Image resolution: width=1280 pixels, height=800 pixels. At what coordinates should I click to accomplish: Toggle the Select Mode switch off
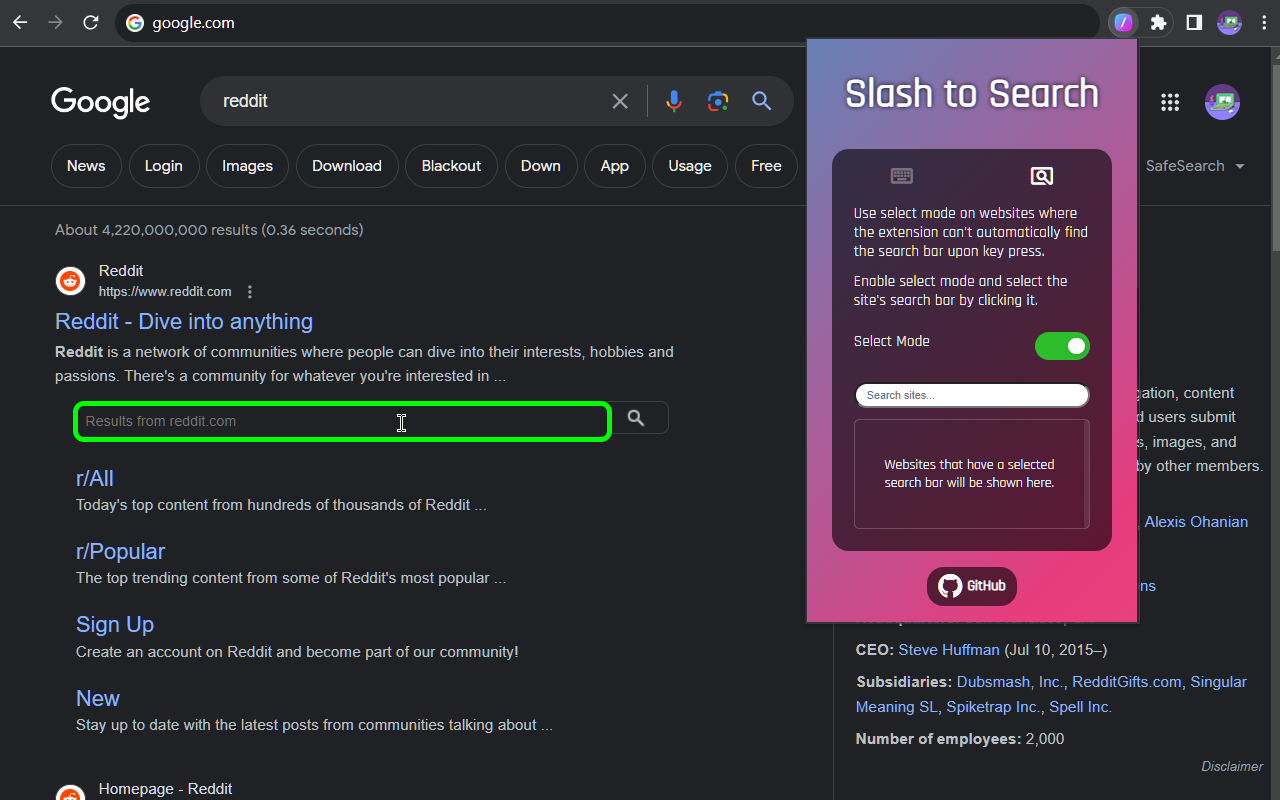point(1062,346)
